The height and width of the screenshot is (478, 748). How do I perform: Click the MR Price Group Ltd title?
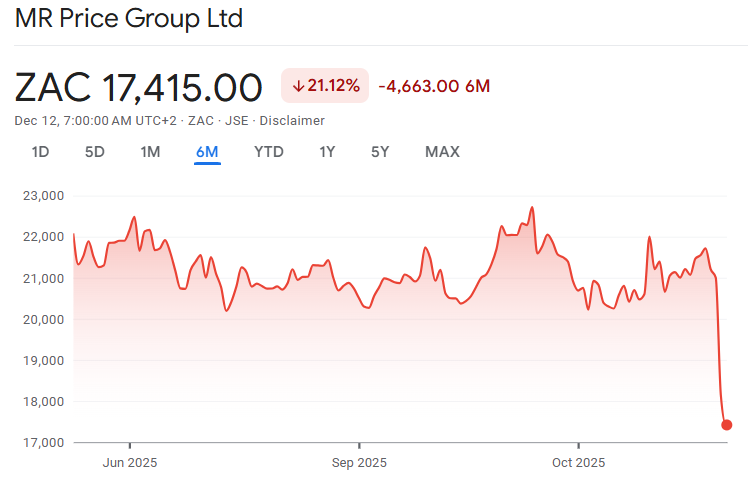tap(129, 19)
